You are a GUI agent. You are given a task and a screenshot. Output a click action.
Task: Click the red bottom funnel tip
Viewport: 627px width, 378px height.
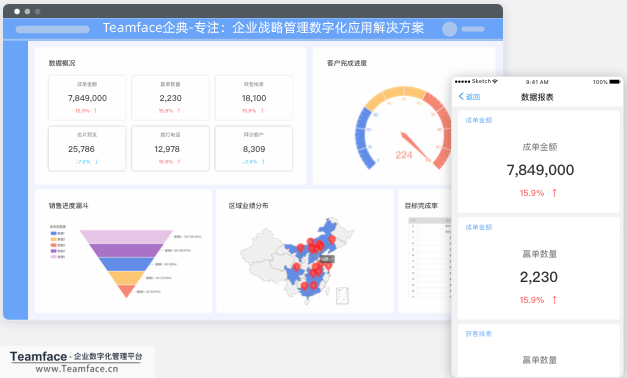[x=126, y=291]
